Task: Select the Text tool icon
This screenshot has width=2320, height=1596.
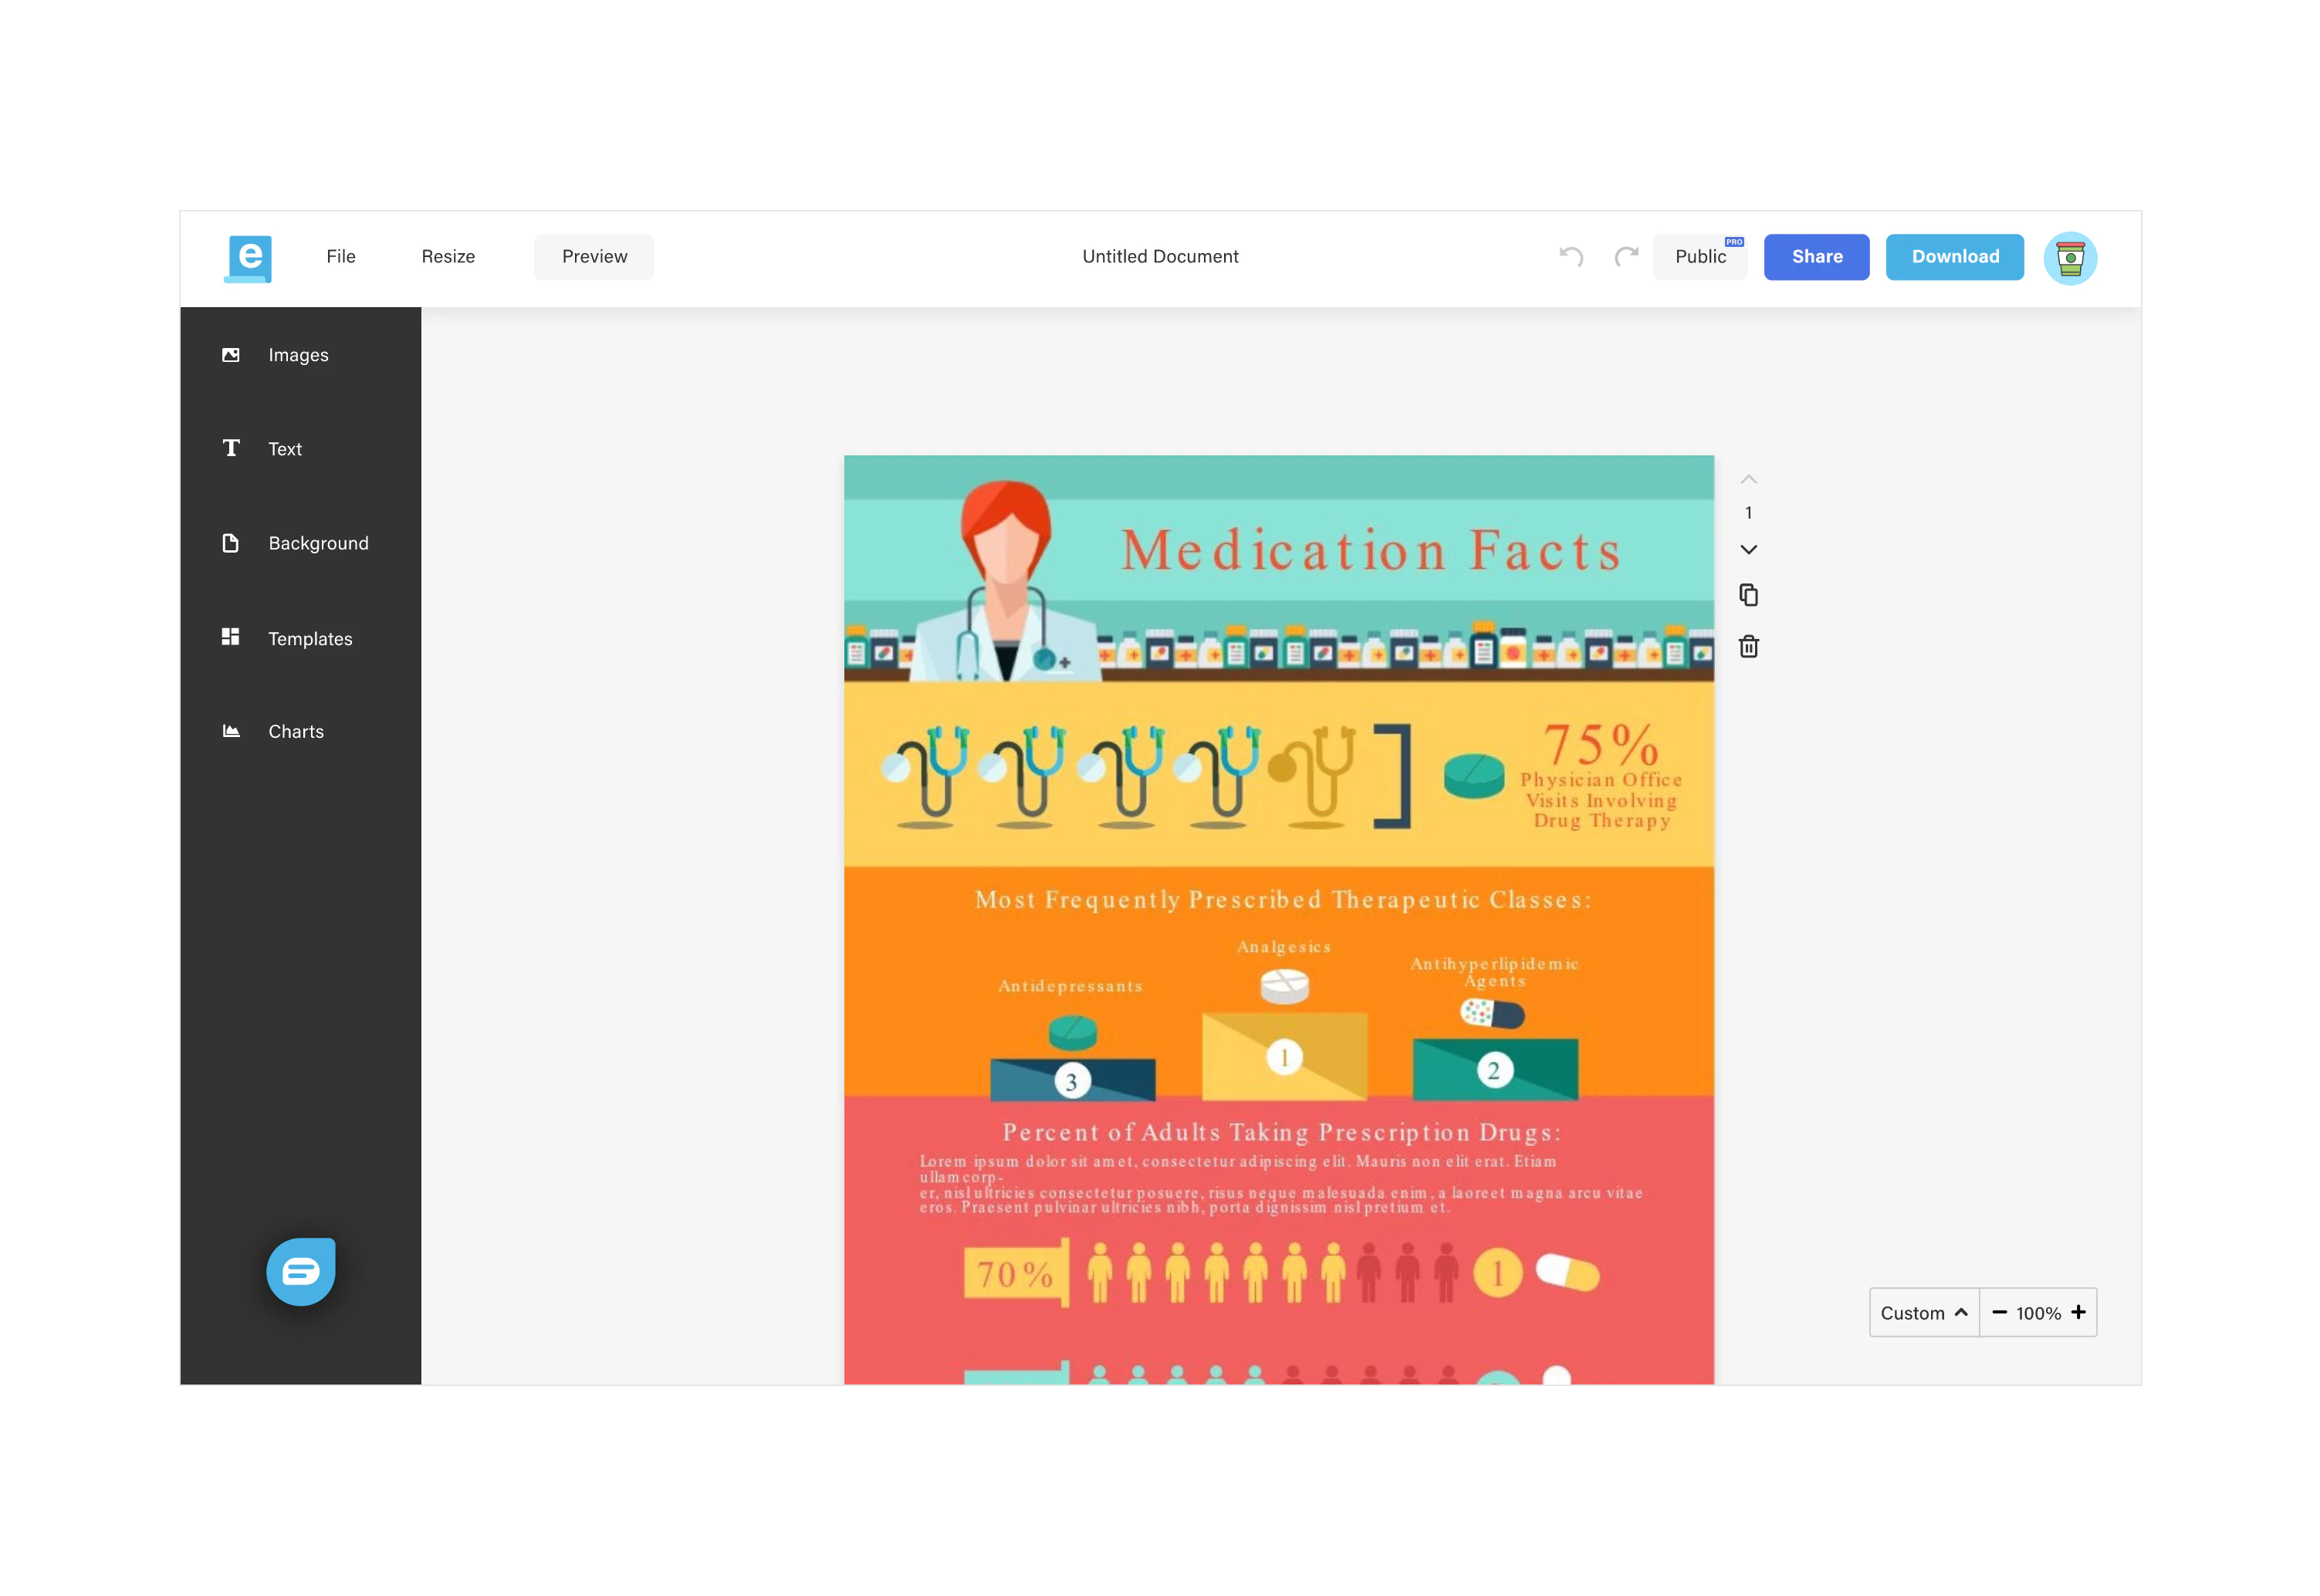Action: click(x=231, y=448)
